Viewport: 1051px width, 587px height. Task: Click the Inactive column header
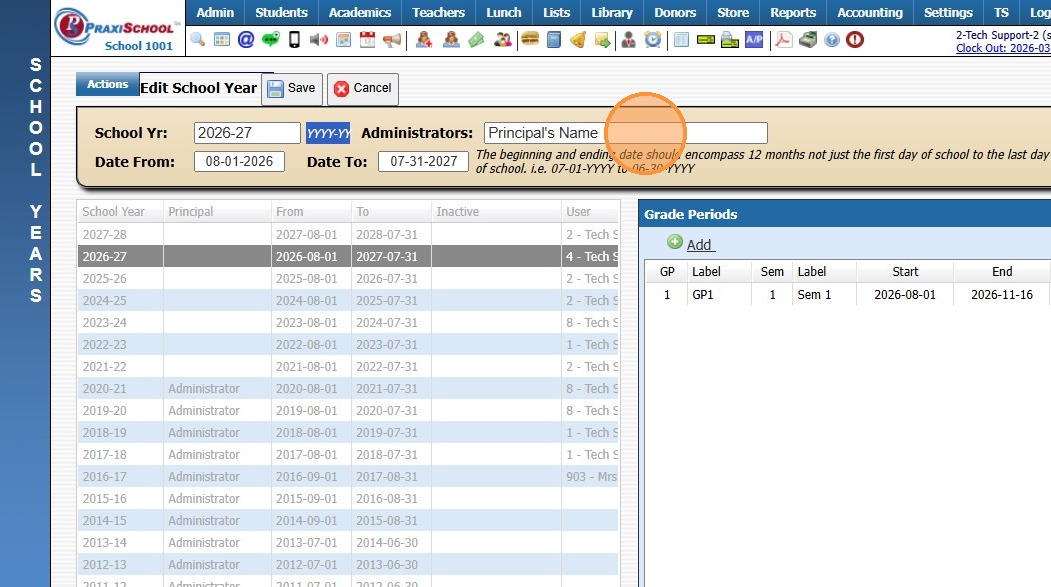[495, 212]
